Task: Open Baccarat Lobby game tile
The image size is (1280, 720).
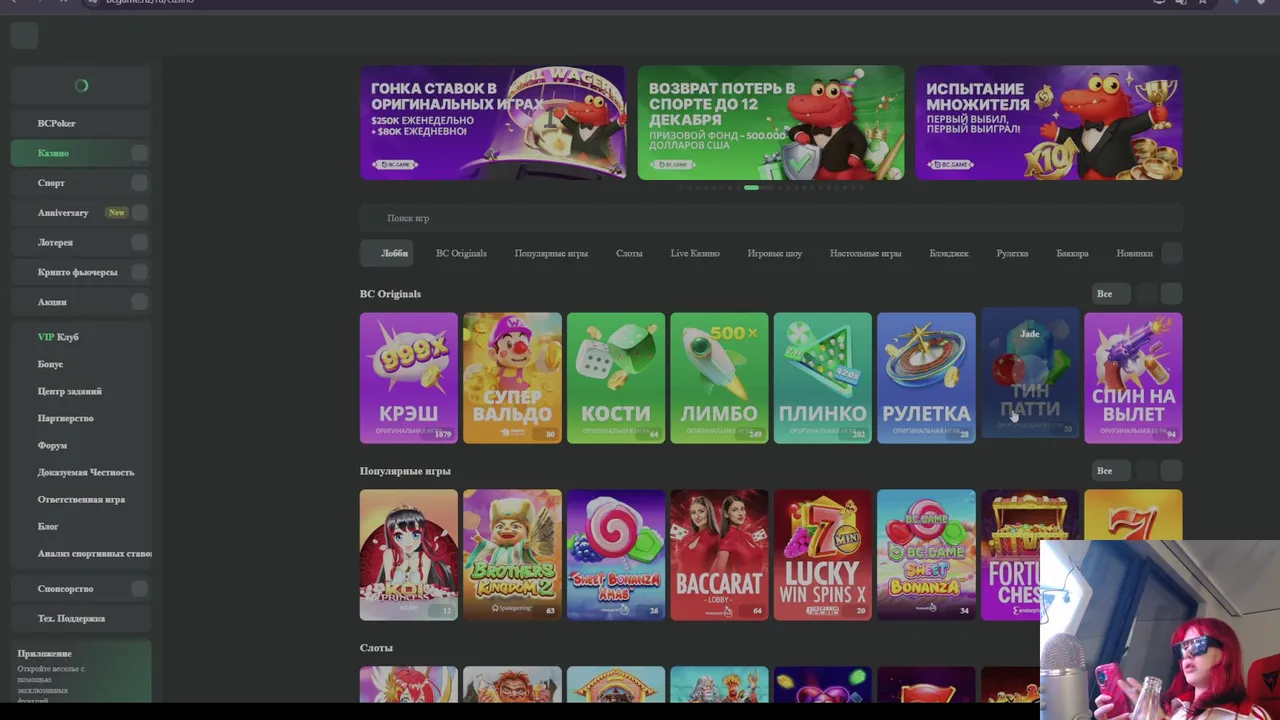Action: click(x=719, y=555)
